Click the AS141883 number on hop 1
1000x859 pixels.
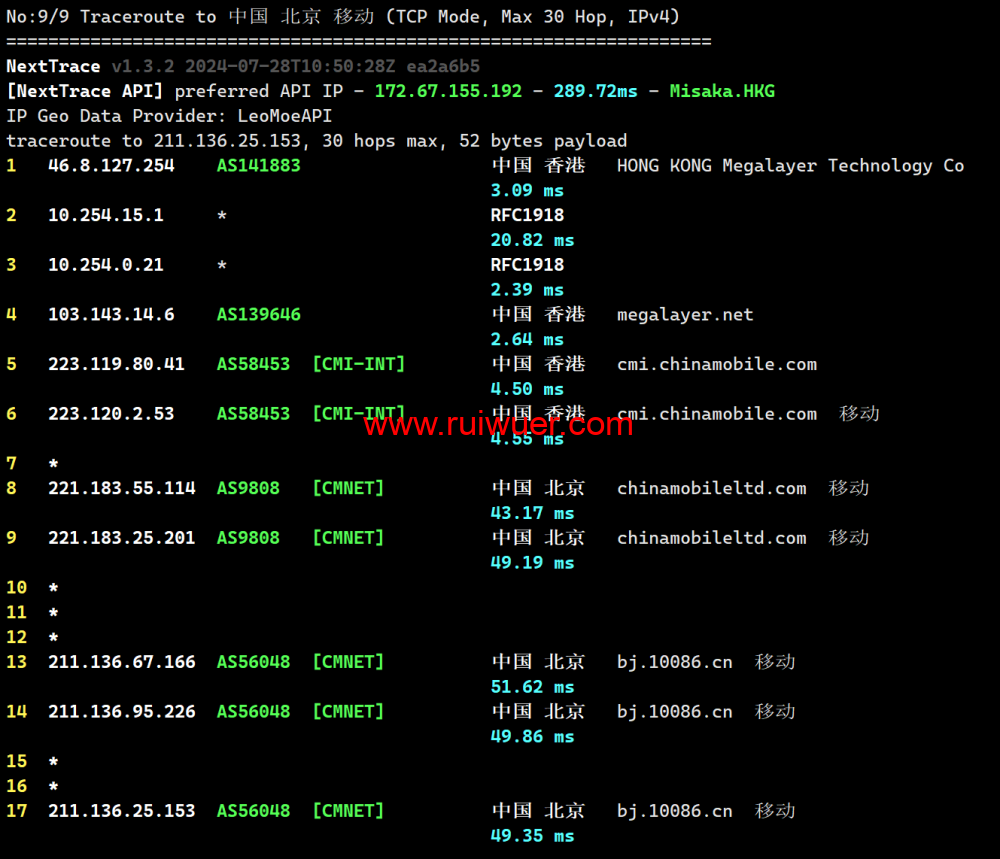(258, 165)
